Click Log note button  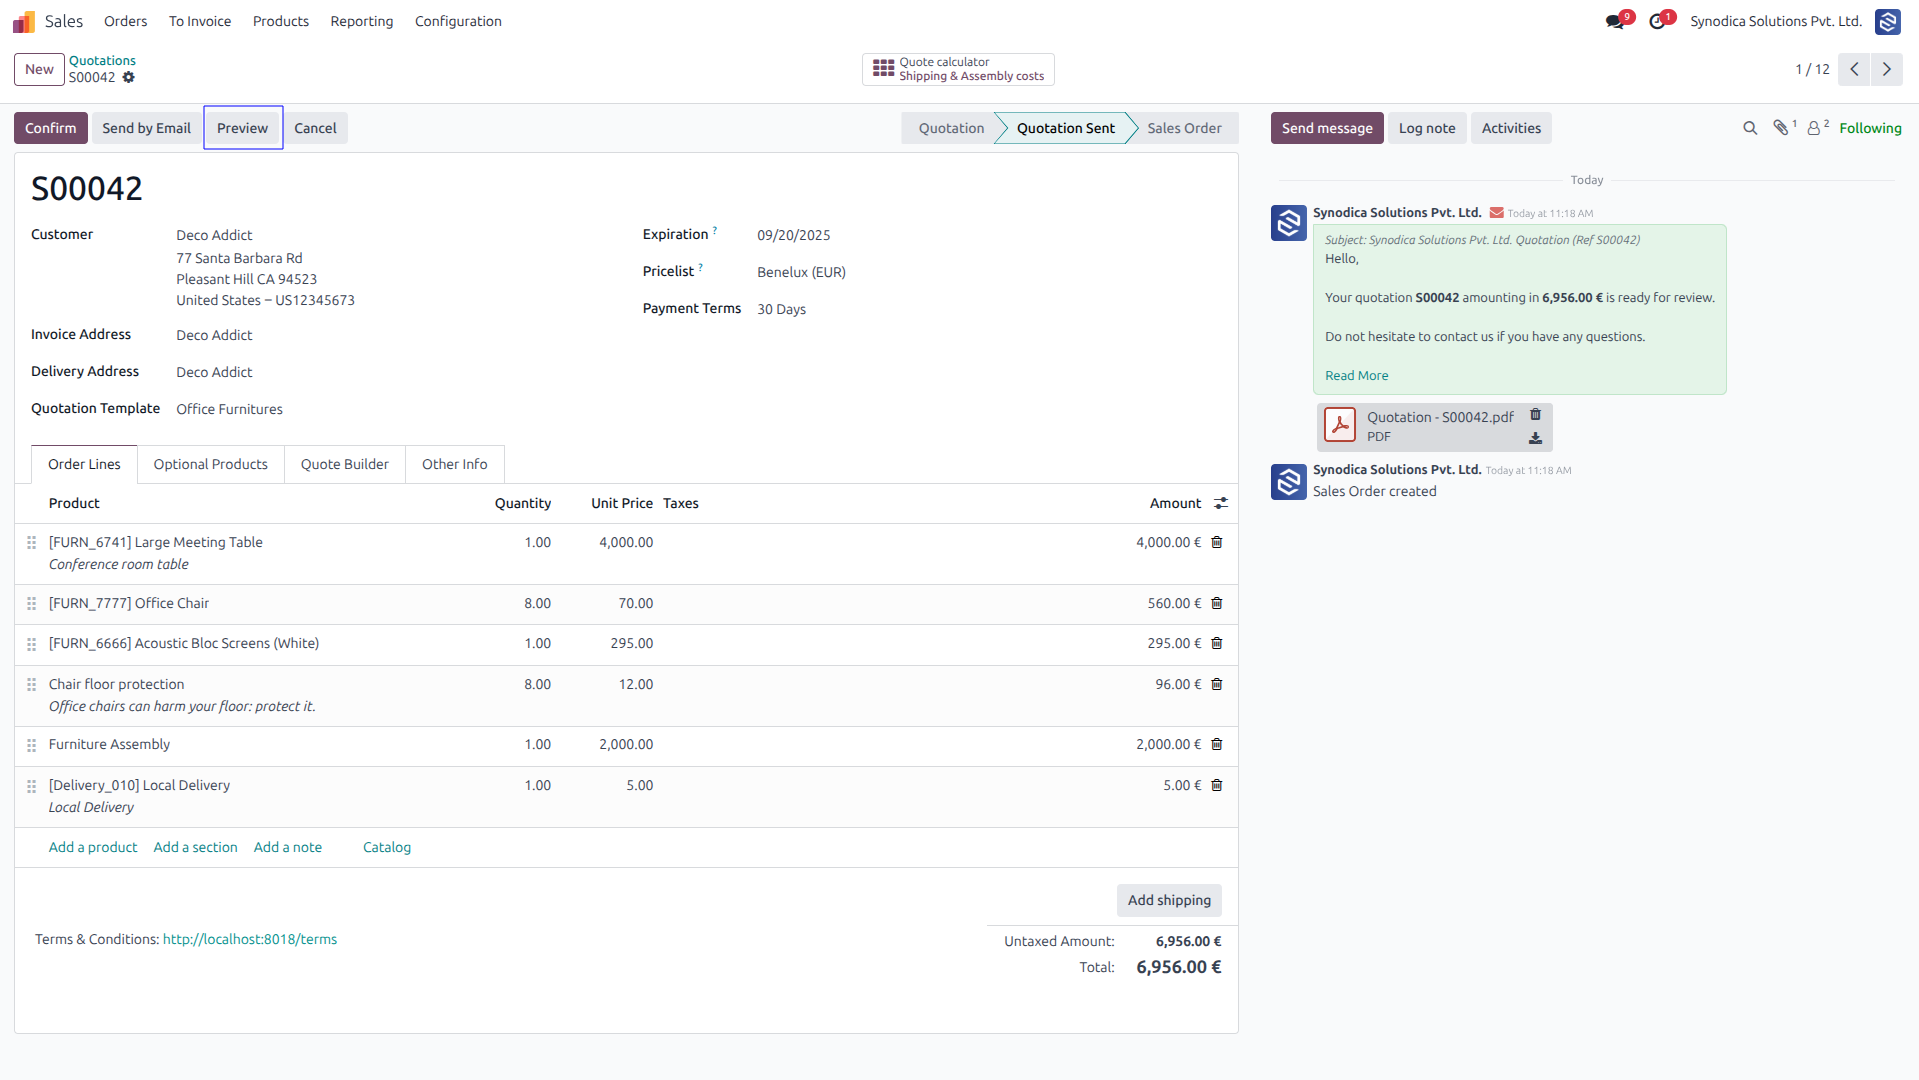tap(1427, 128)
